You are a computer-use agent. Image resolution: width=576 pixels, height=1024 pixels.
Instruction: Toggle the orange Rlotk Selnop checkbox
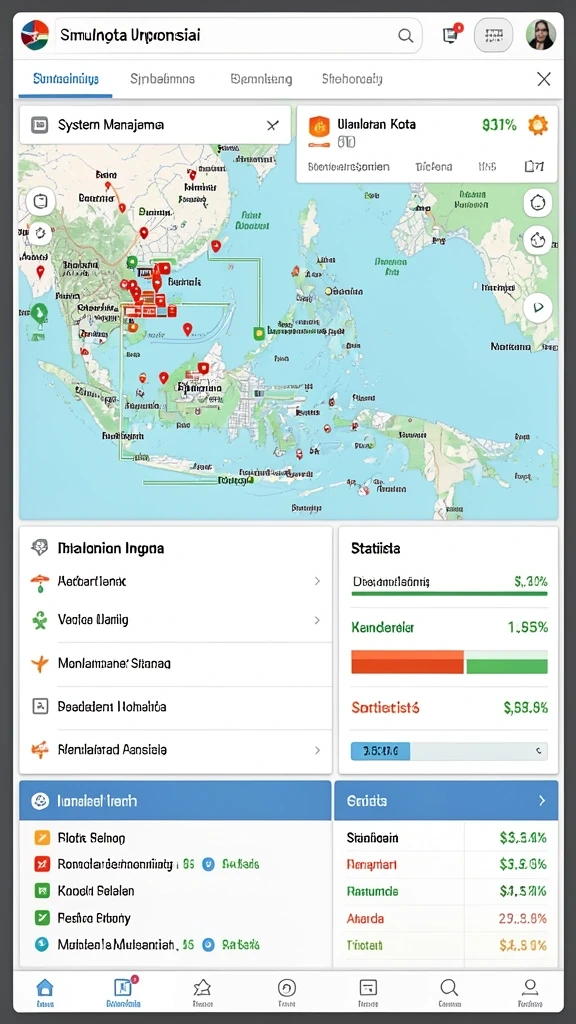coord(41,837)
